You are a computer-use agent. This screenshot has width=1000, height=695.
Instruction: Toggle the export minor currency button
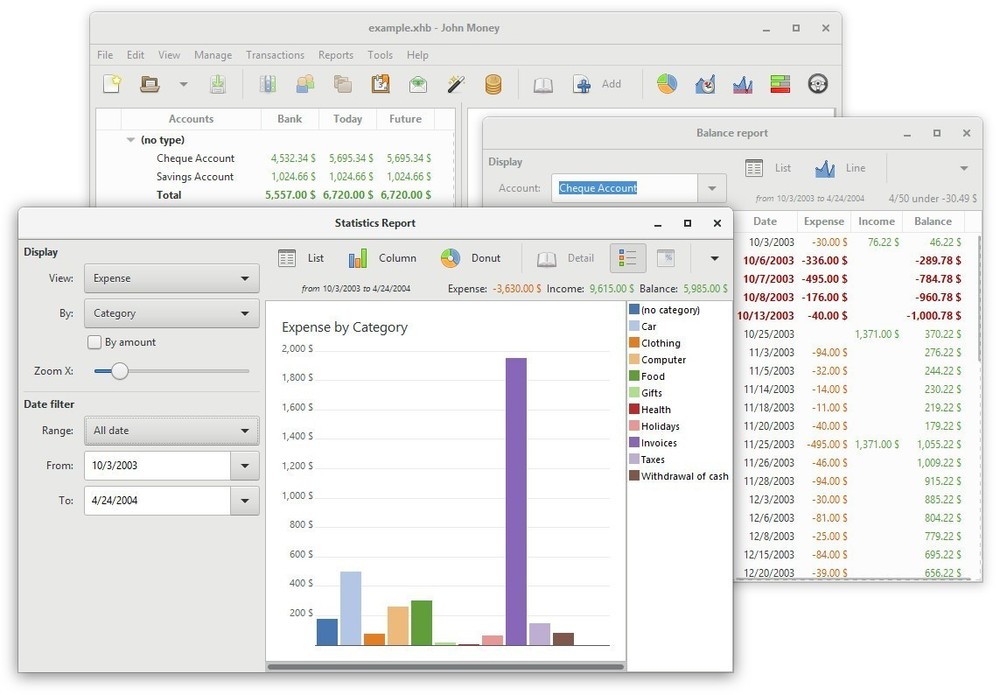click(x=666, y=258)
